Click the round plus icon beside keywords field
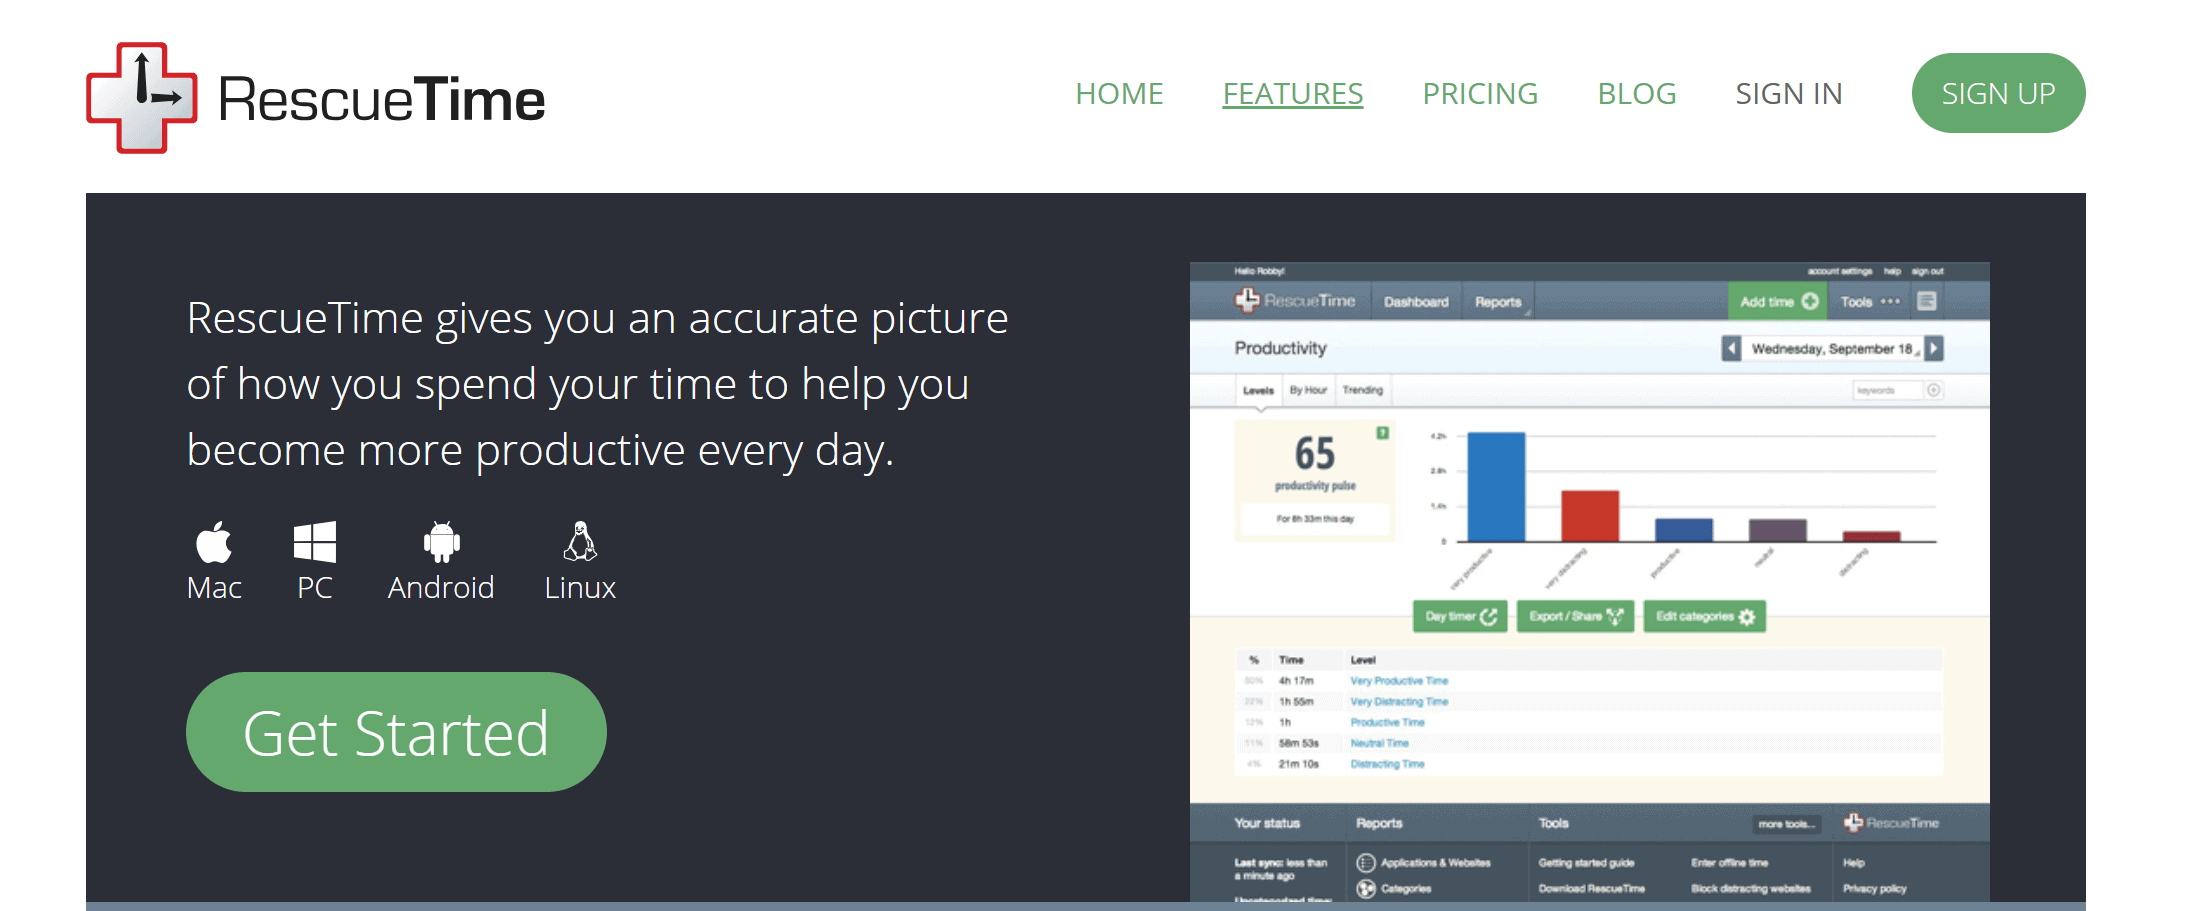 [1934, 390]
